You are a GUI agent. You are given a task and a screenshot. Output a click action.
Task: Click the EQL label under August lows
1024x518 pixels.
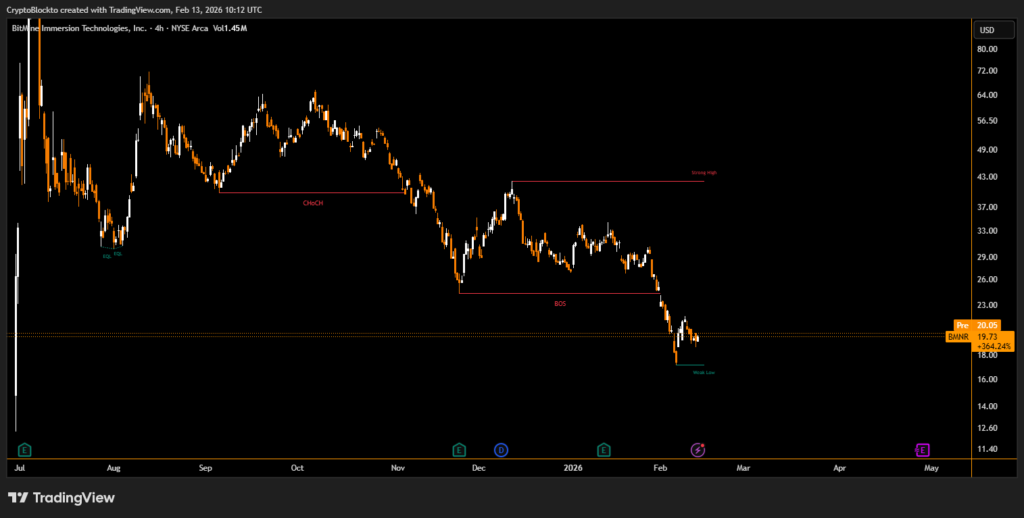pos(107,255)
